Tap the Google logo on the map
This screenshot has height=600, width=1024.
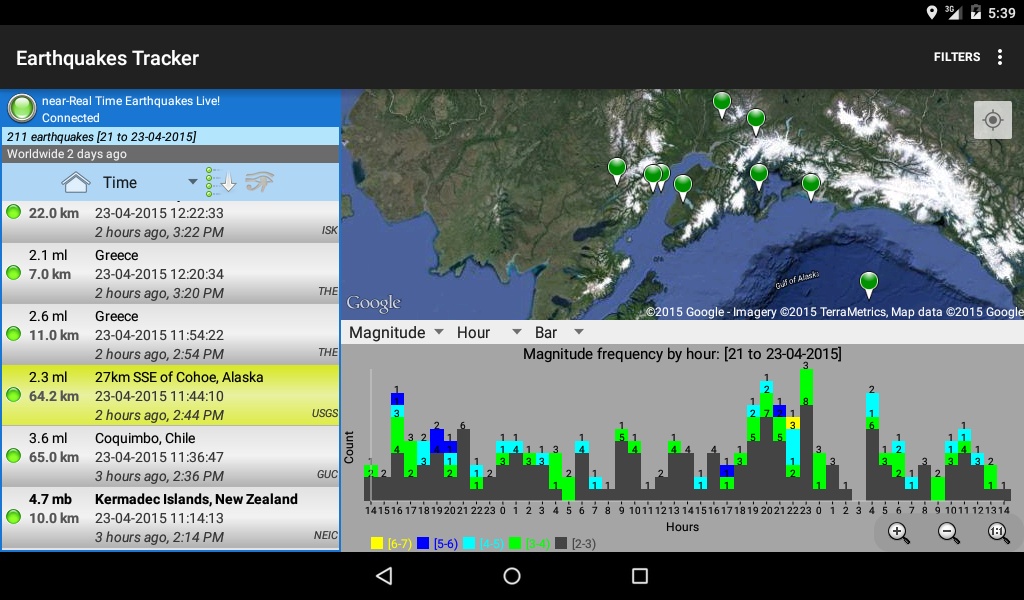[x=374, y=303]
